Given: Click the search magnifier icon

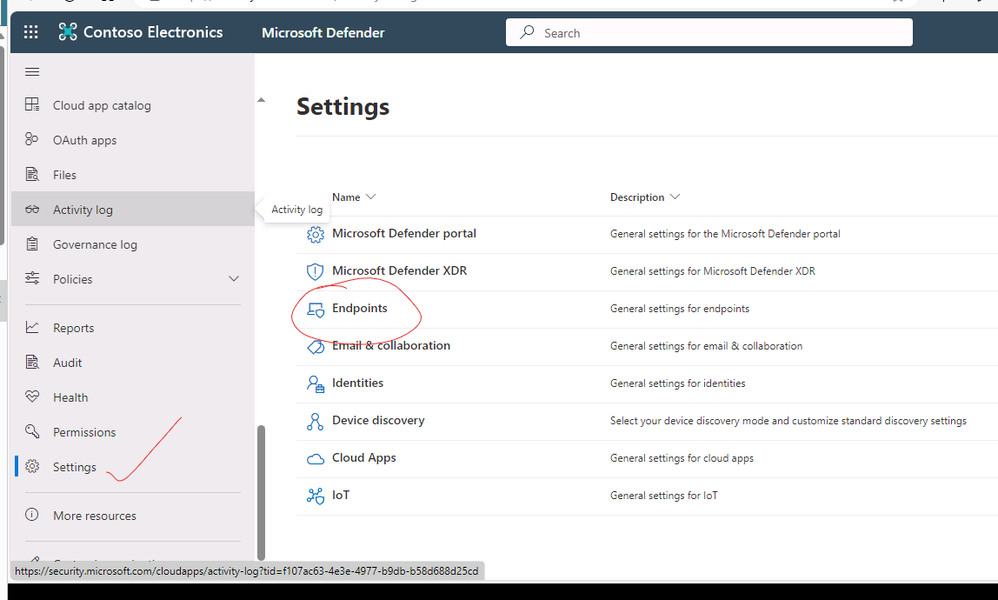Looking at the screenshot, I should click(527, 32).
